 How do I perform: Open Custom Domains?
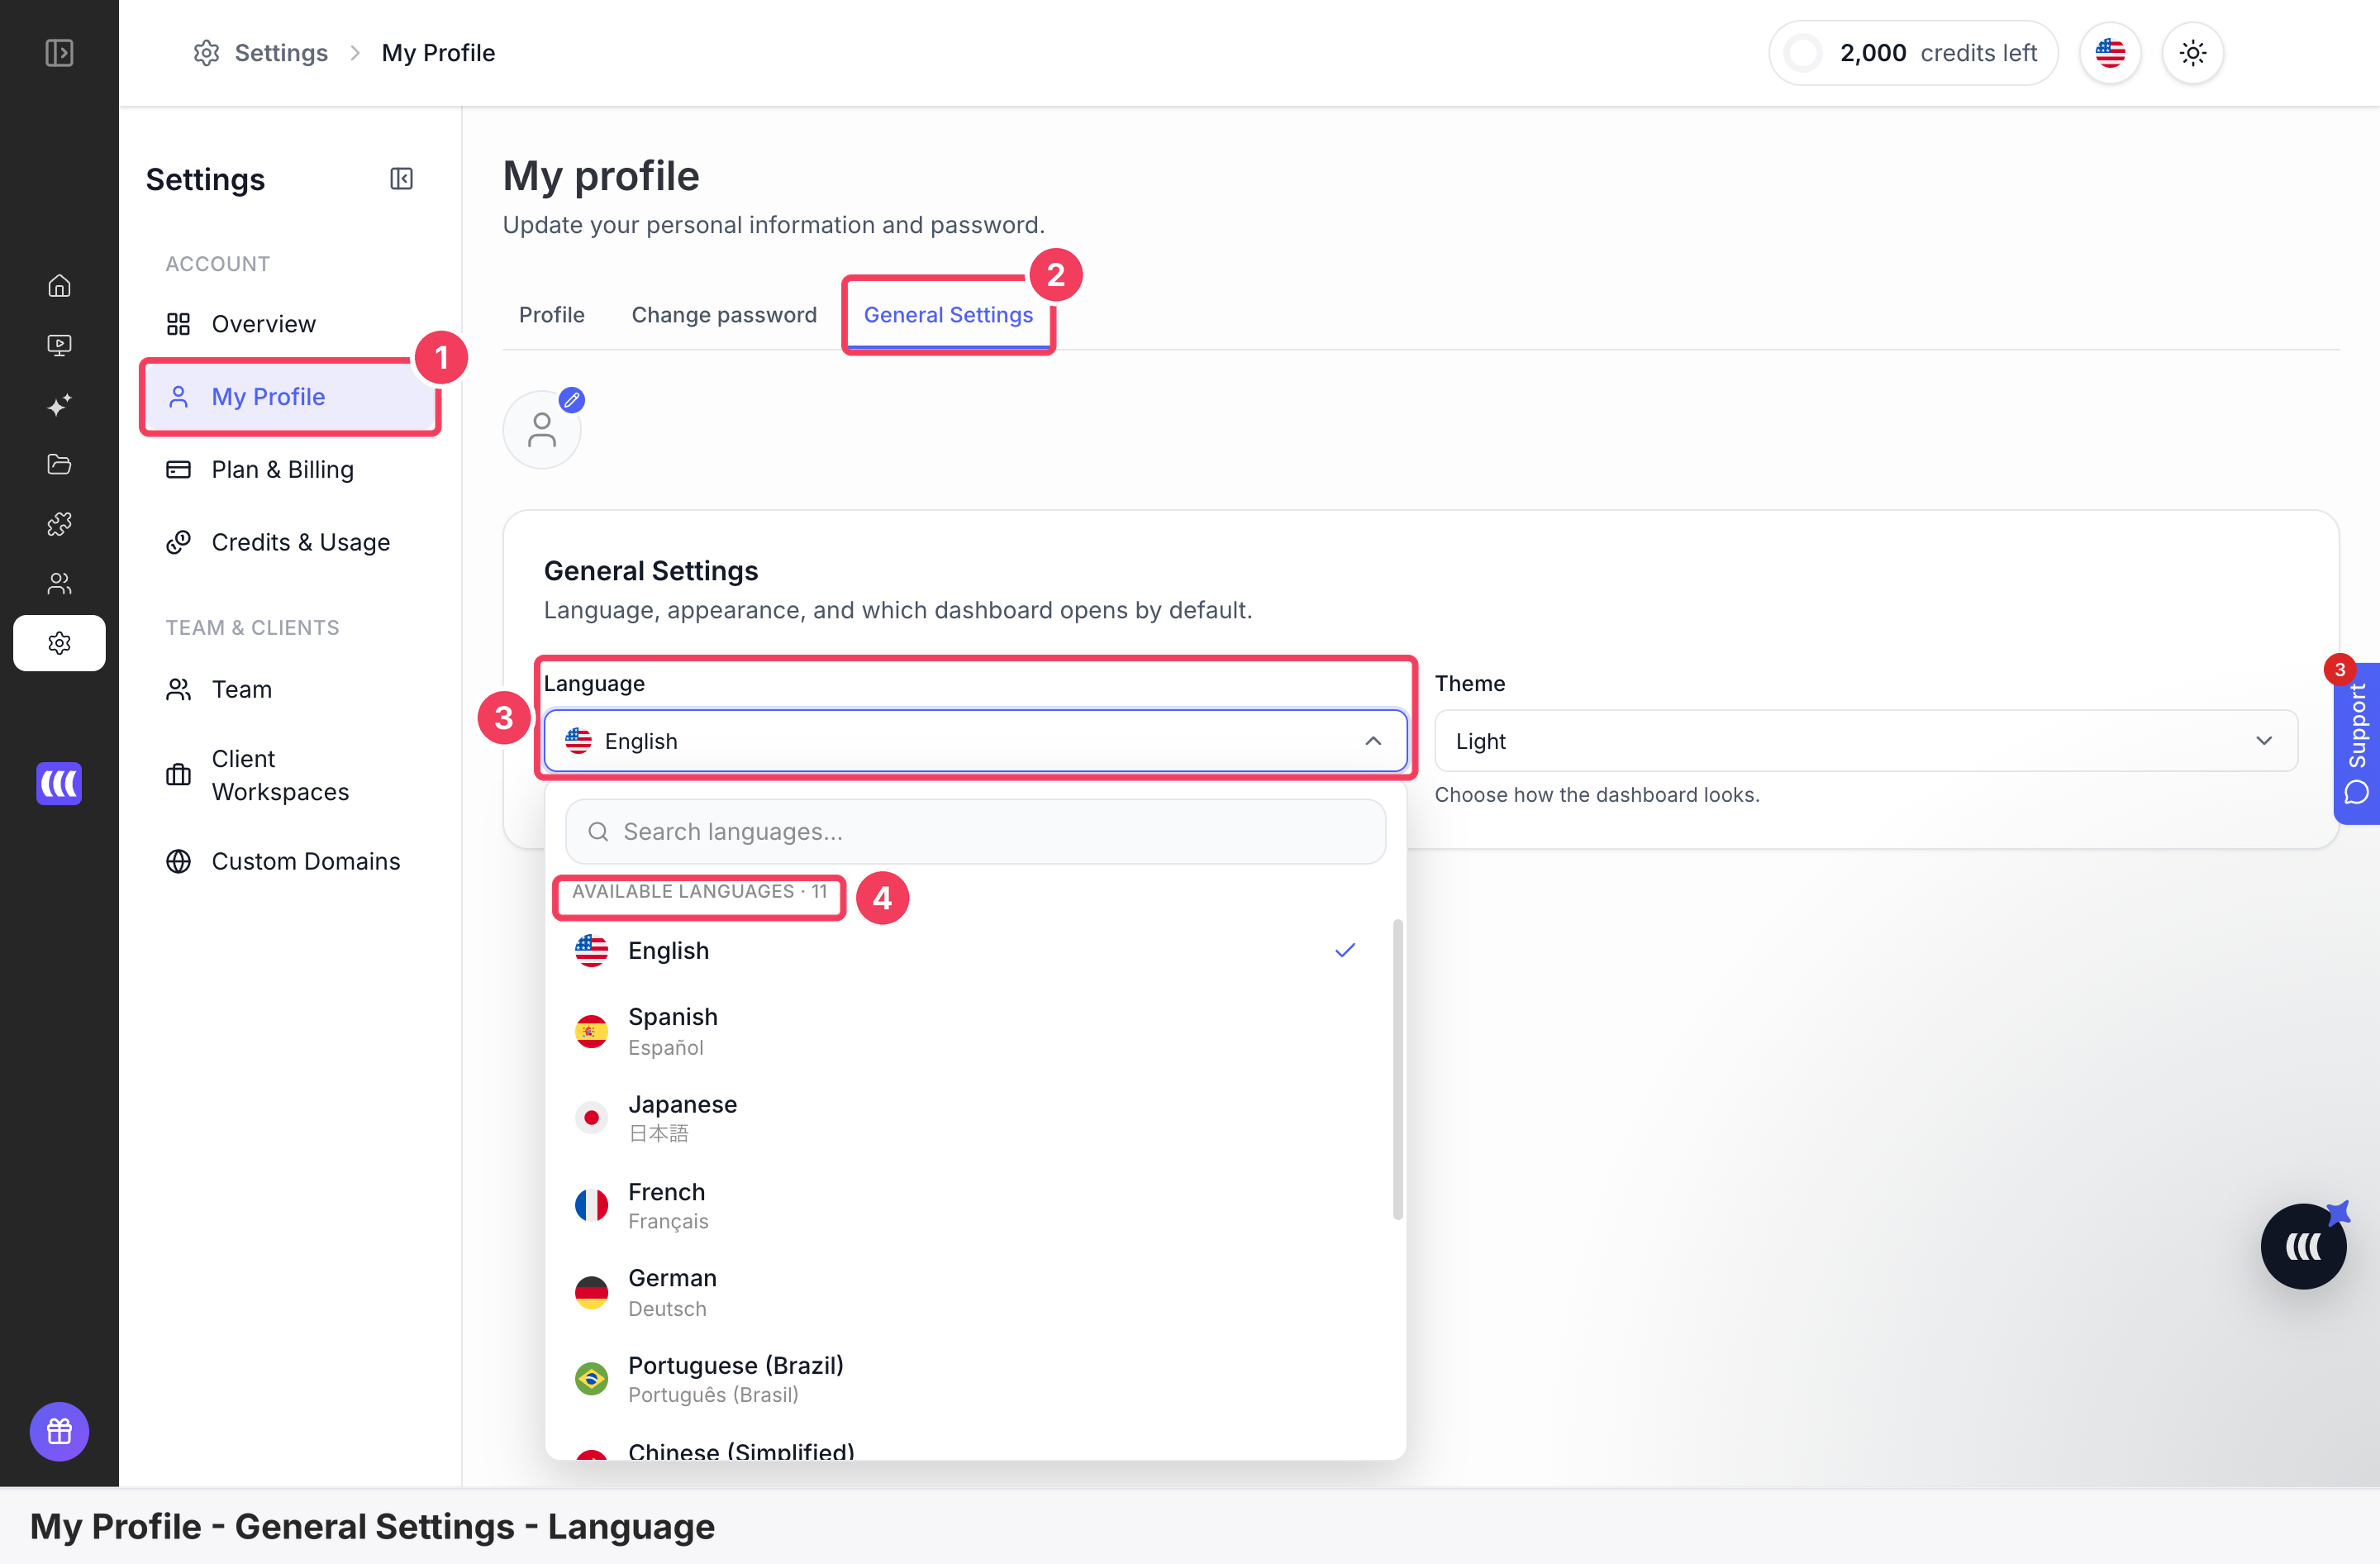tap(290, 861)
